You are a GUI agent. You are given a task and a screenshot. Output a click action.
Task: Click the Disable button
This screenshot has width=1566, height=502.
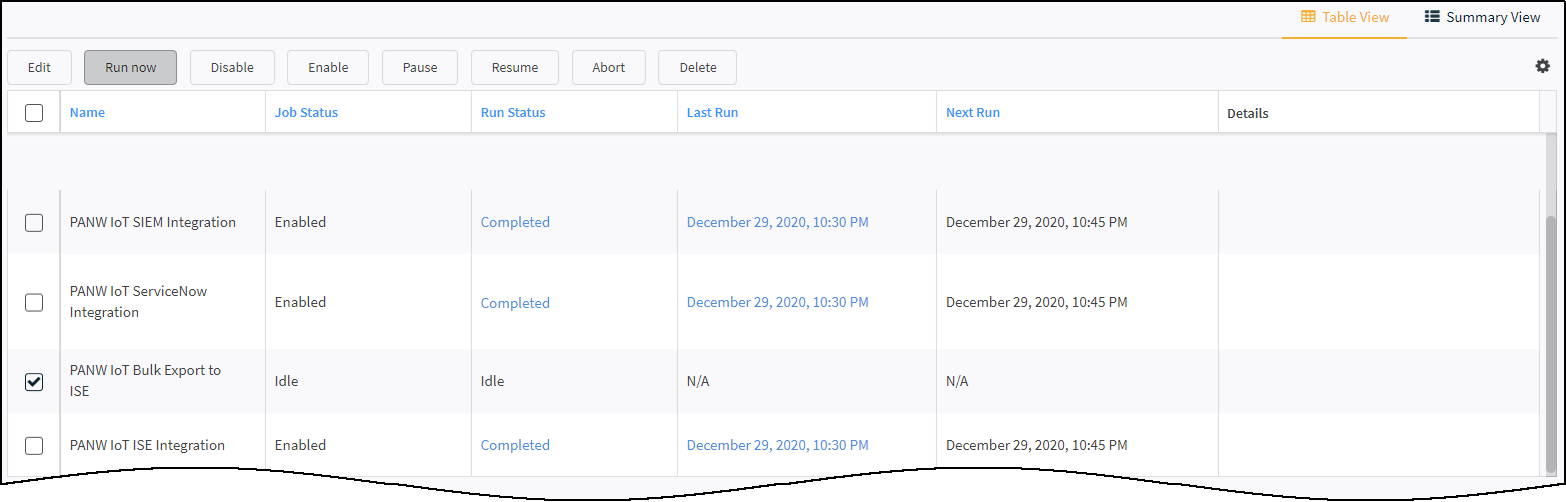[232, 68]
